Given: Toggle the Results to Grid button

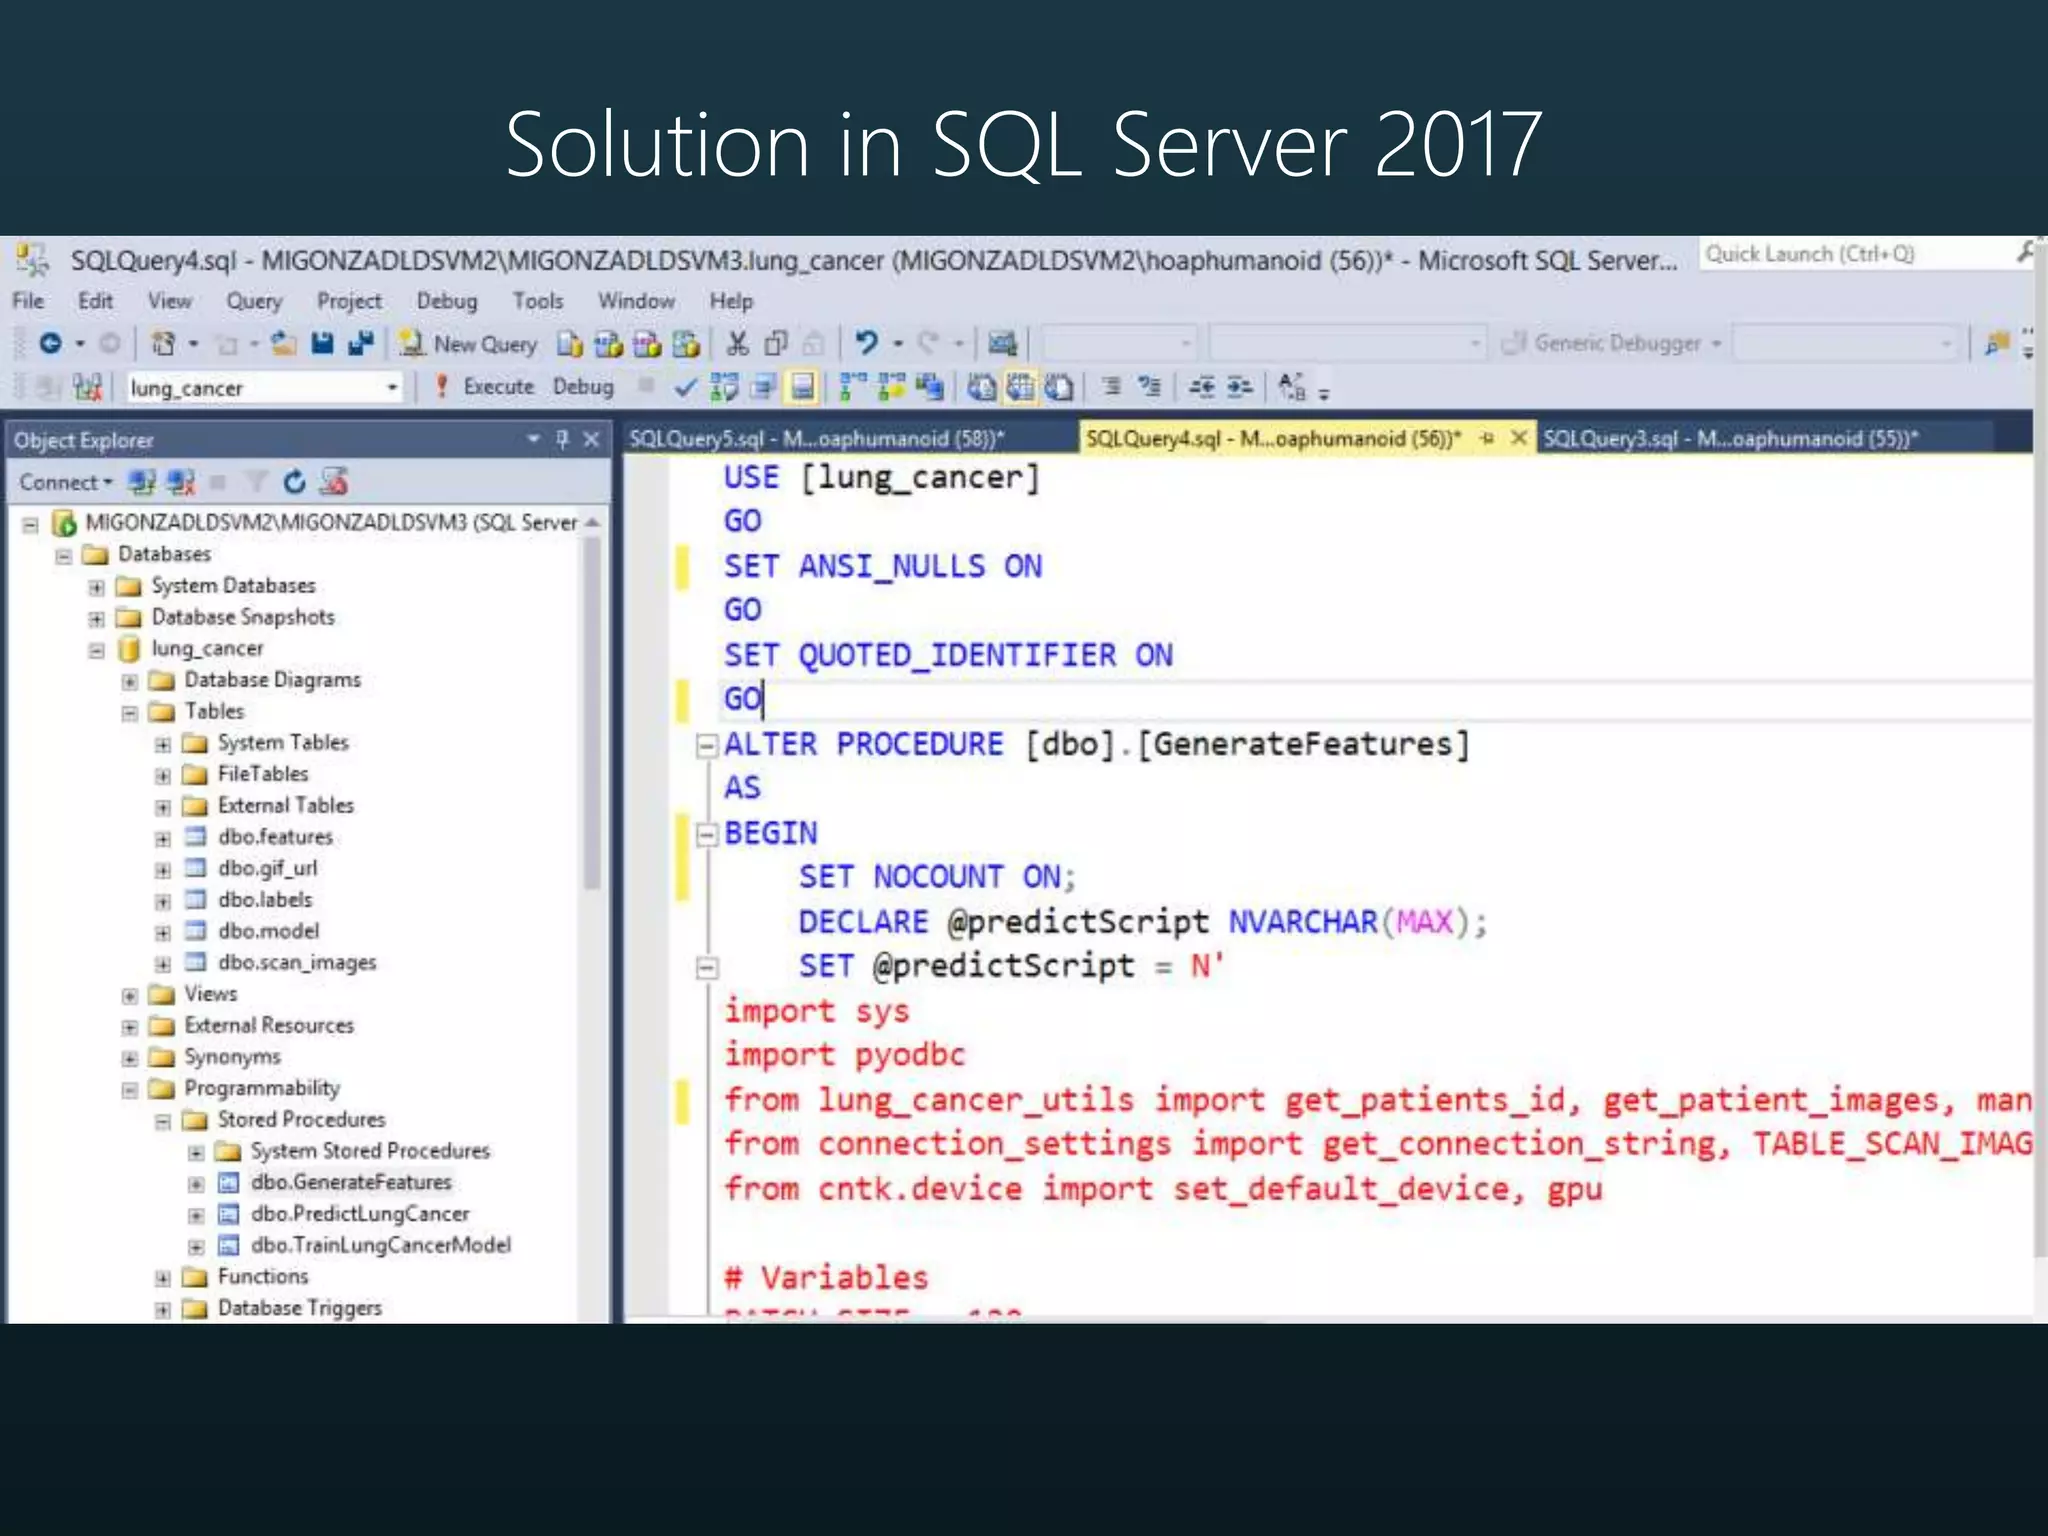Looking at the screenshot, I should 1020,387.
